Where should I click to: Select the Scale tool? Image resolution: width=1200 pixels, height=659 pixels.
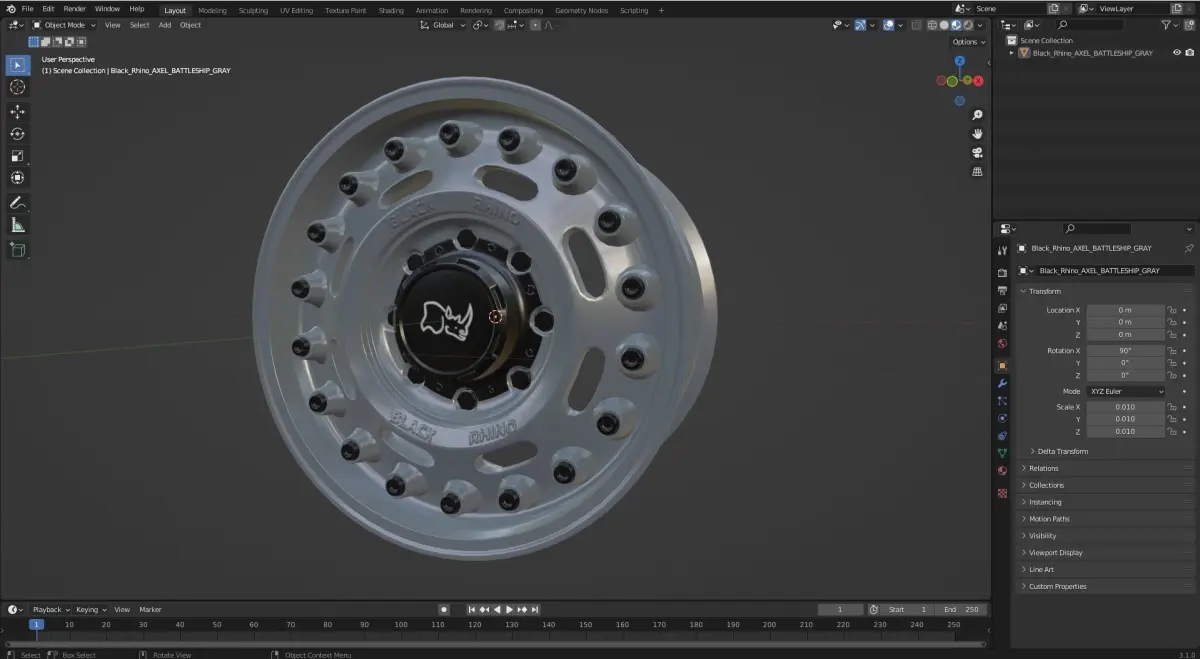(x=18, y=156)
